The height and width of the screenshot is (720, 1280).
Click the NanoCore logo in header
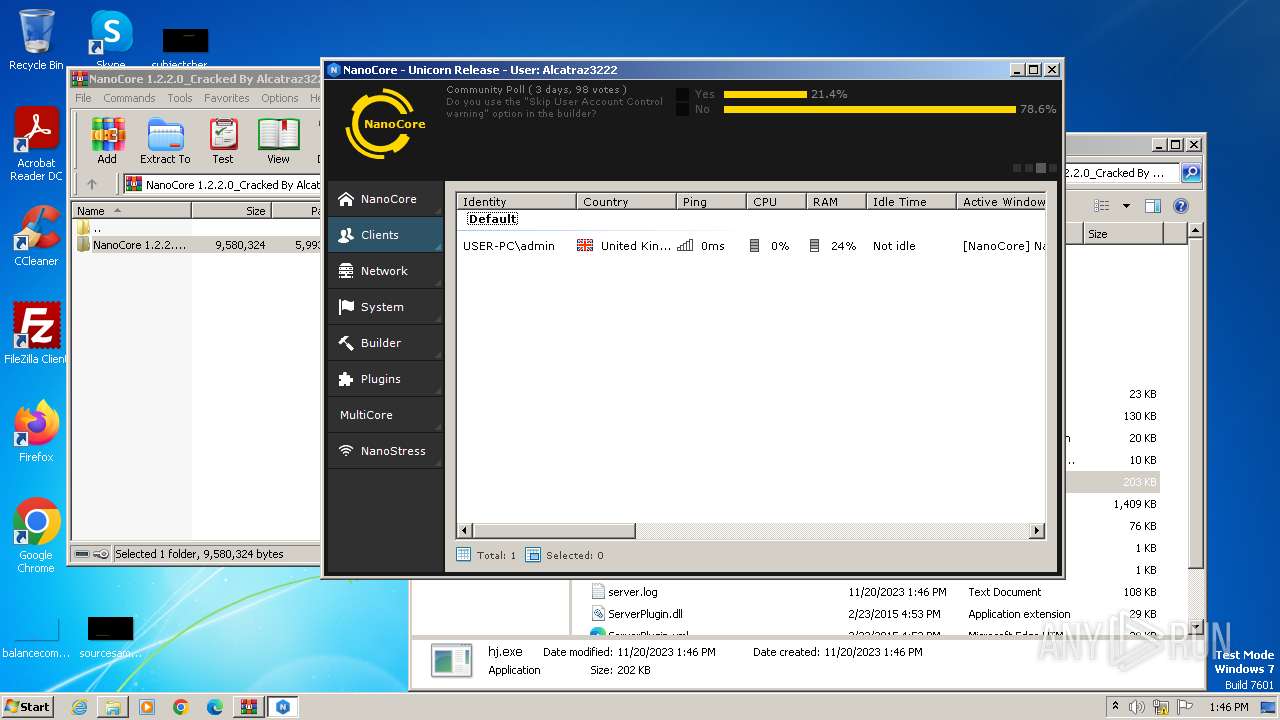click(x=385, y=124)
